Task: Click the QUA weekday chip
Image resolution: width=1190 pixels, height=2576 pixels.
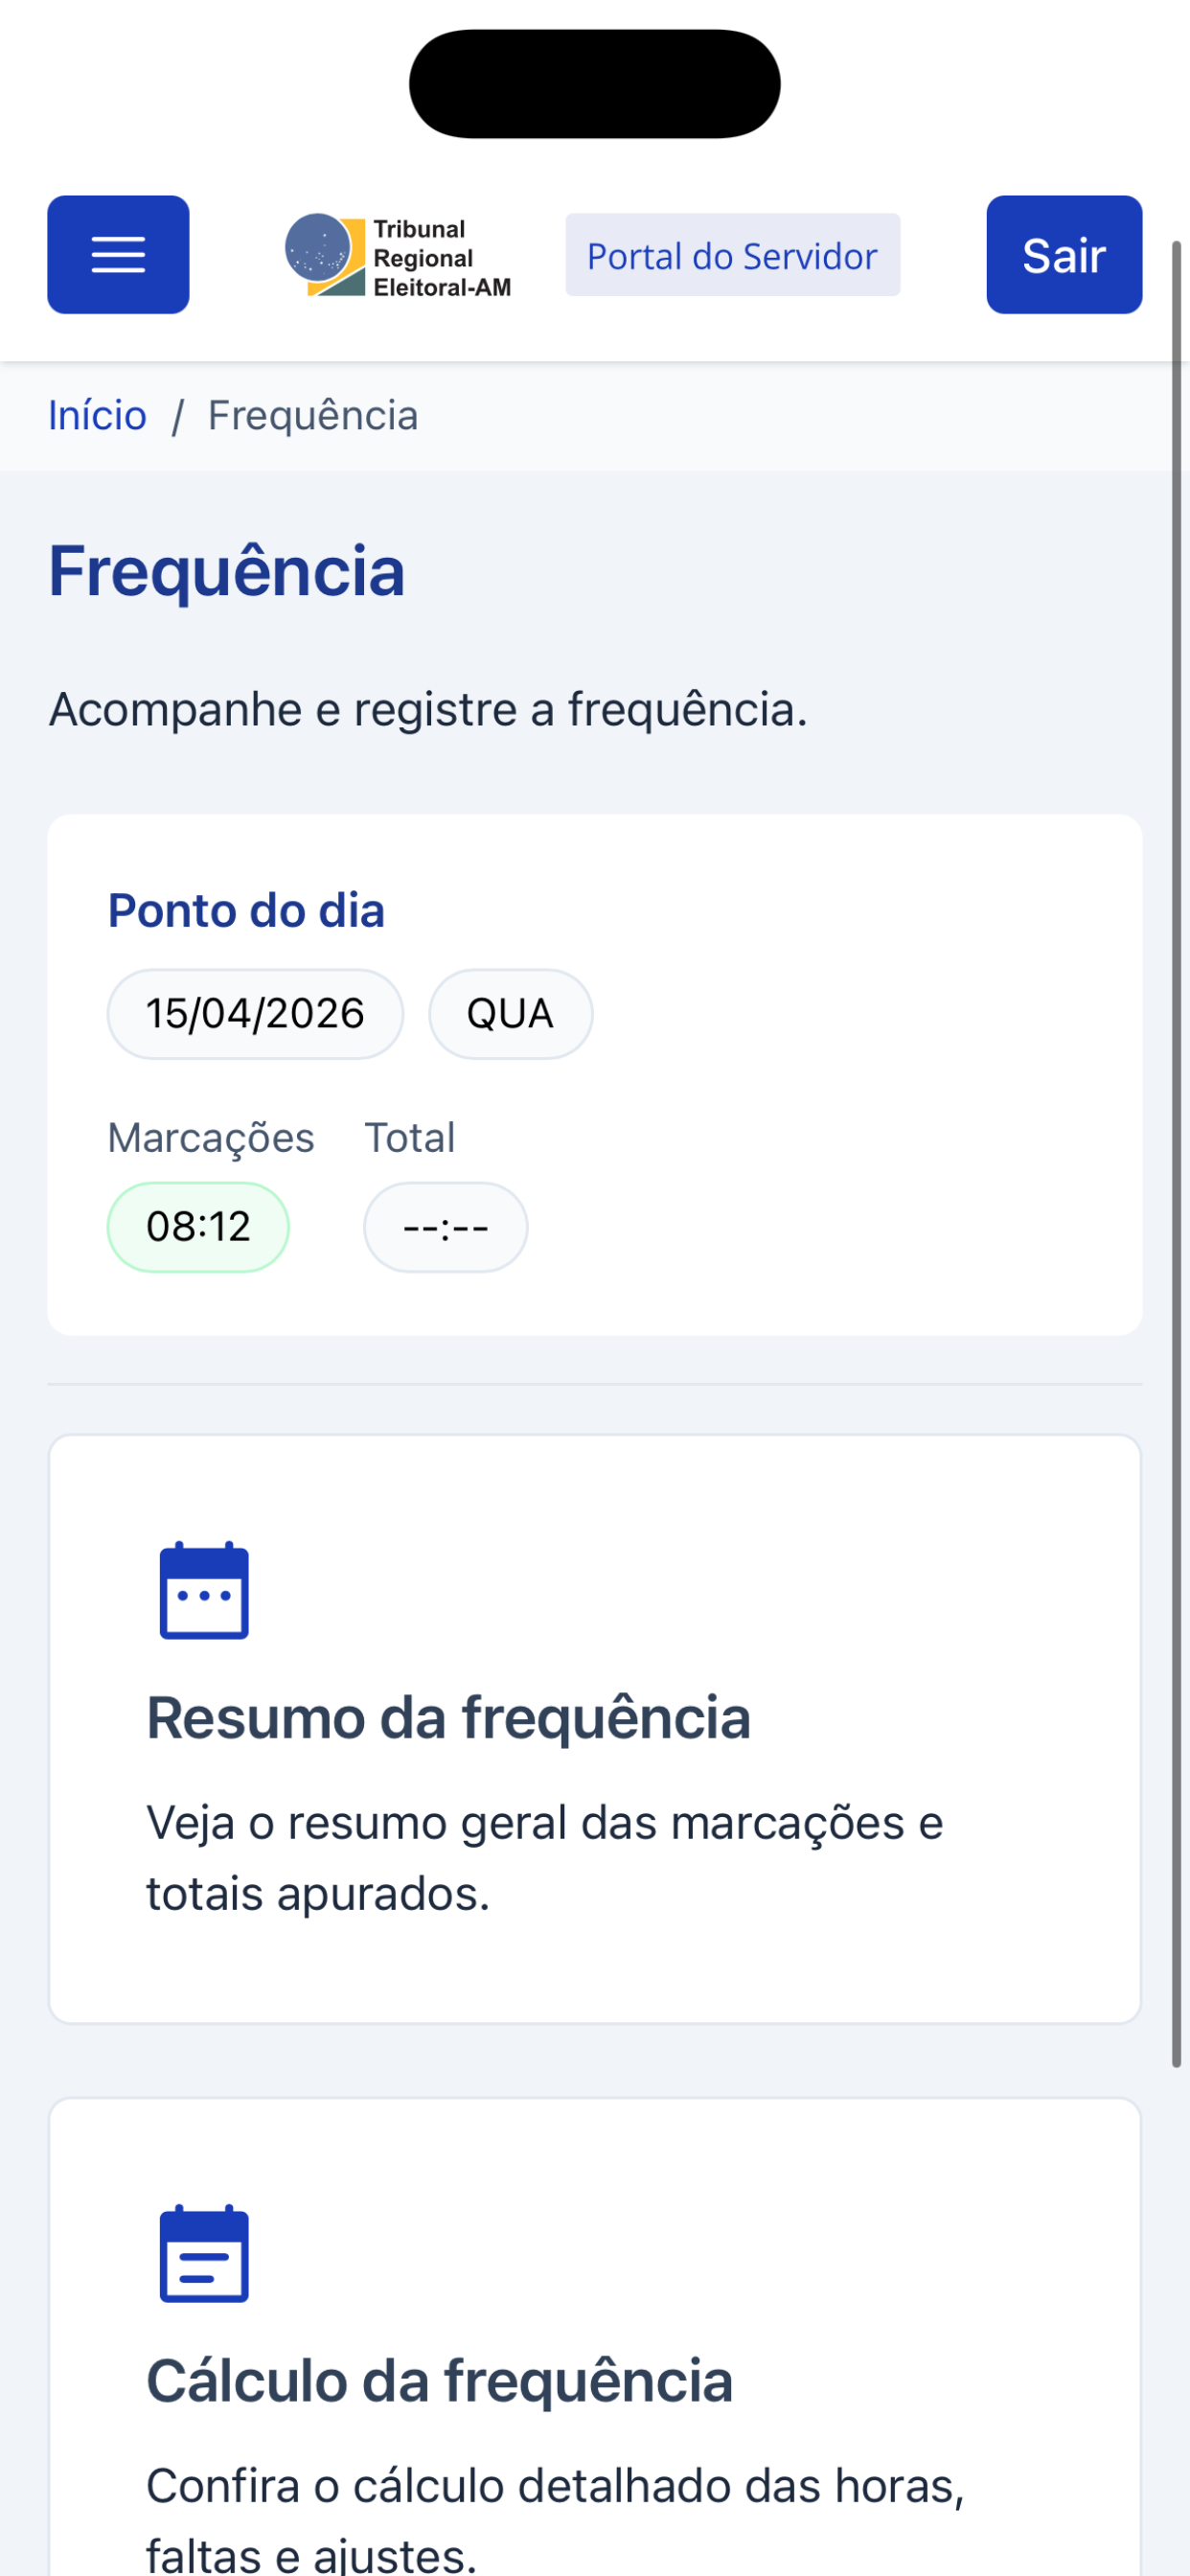Action: (510, 1014)
